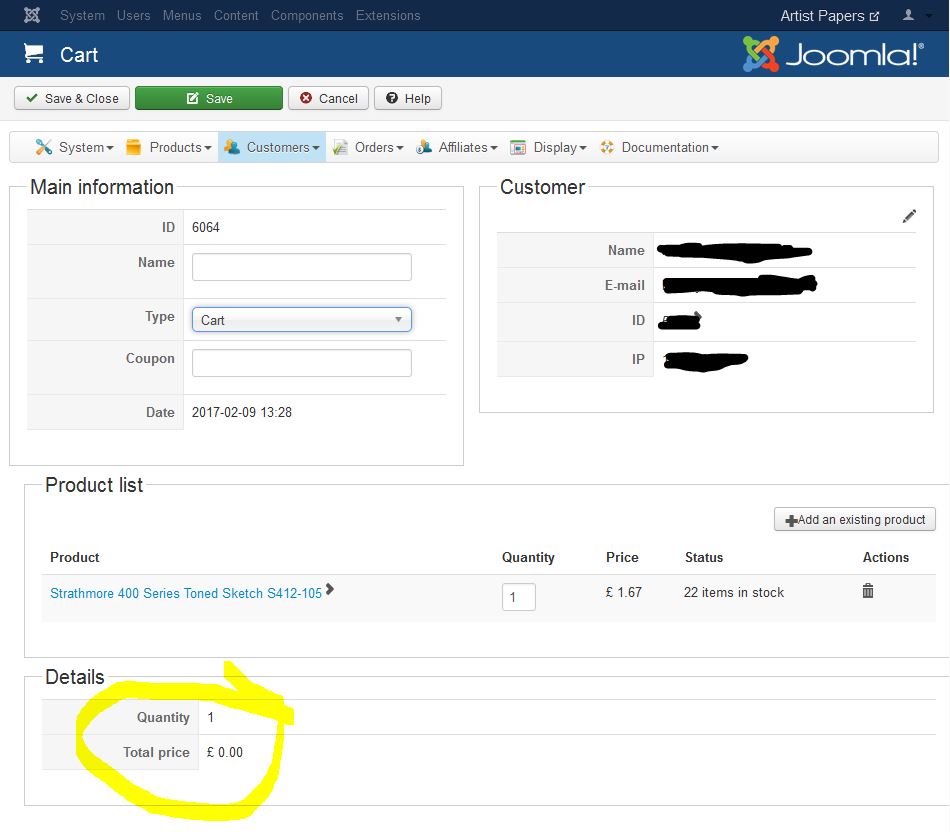This screenshot has width=950, height=832.
Task: Click the Customers people icon
Action: tap(231, 147)
